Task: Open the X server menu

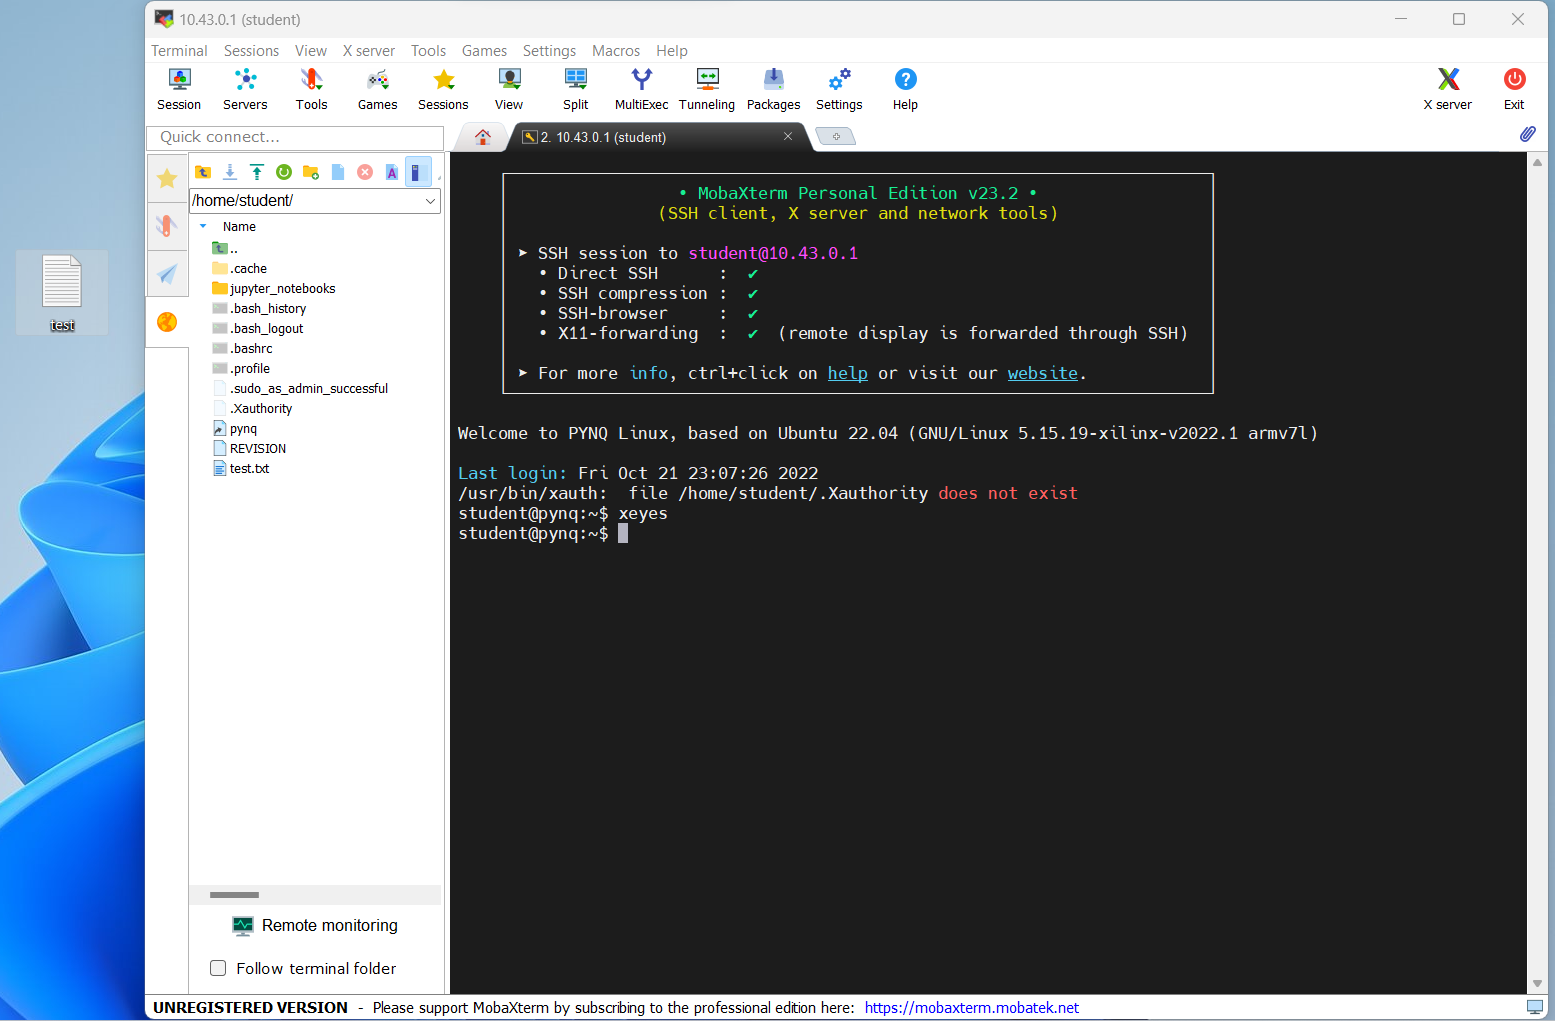Action: (x=369, y=51)
